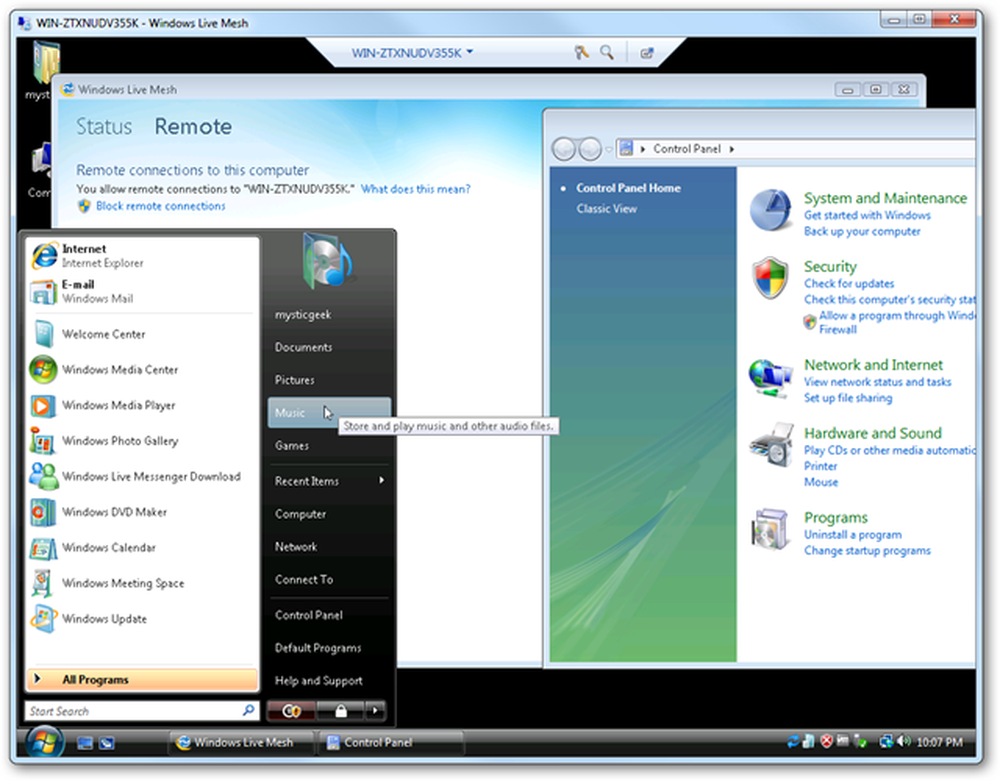The width and height of the screenshot is (1000, 781).
Task: Open Computer from the Start menu
Action: coord(329,514)
